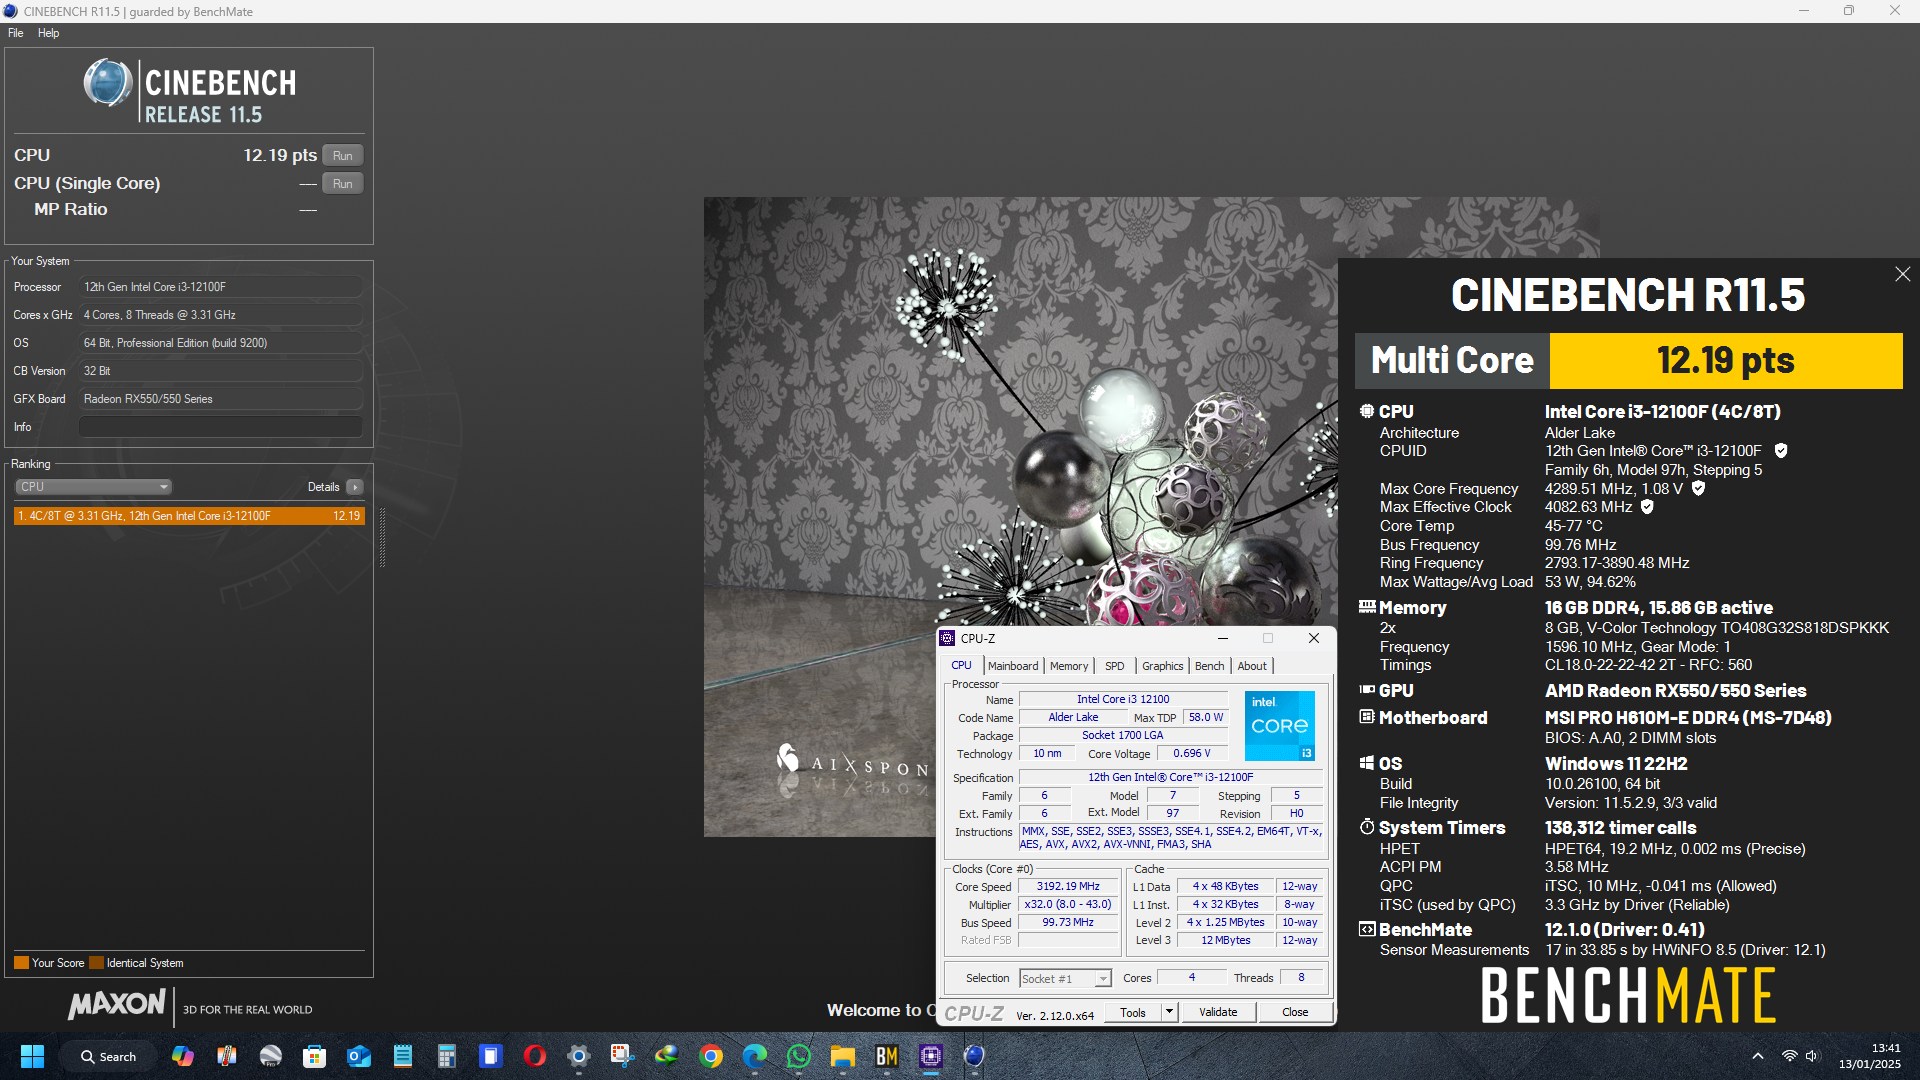This screenshot has width=1920, height=1080.
Task: Open Calculator from the taskbar
Action: [447, 1056]
